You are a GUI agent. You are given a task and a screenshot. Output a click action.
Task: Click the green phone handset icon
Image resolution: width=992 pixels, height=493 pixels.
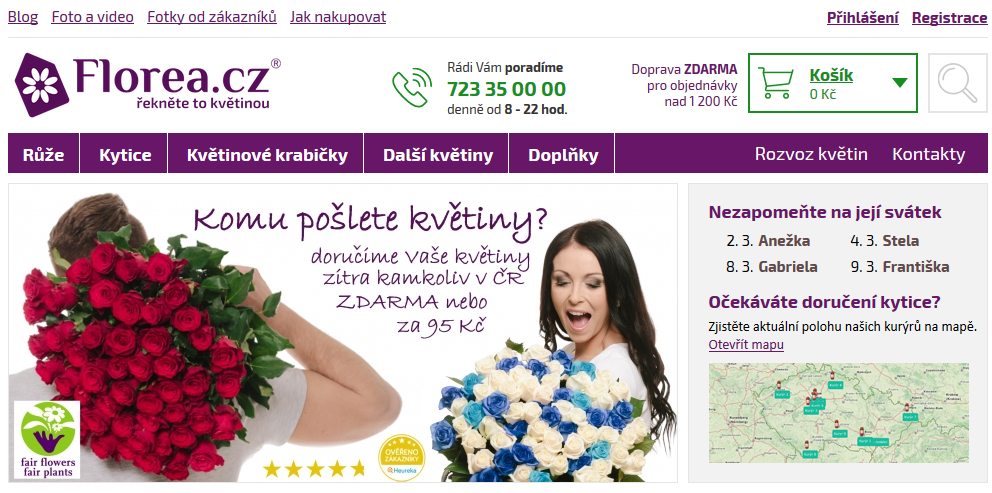412,87
